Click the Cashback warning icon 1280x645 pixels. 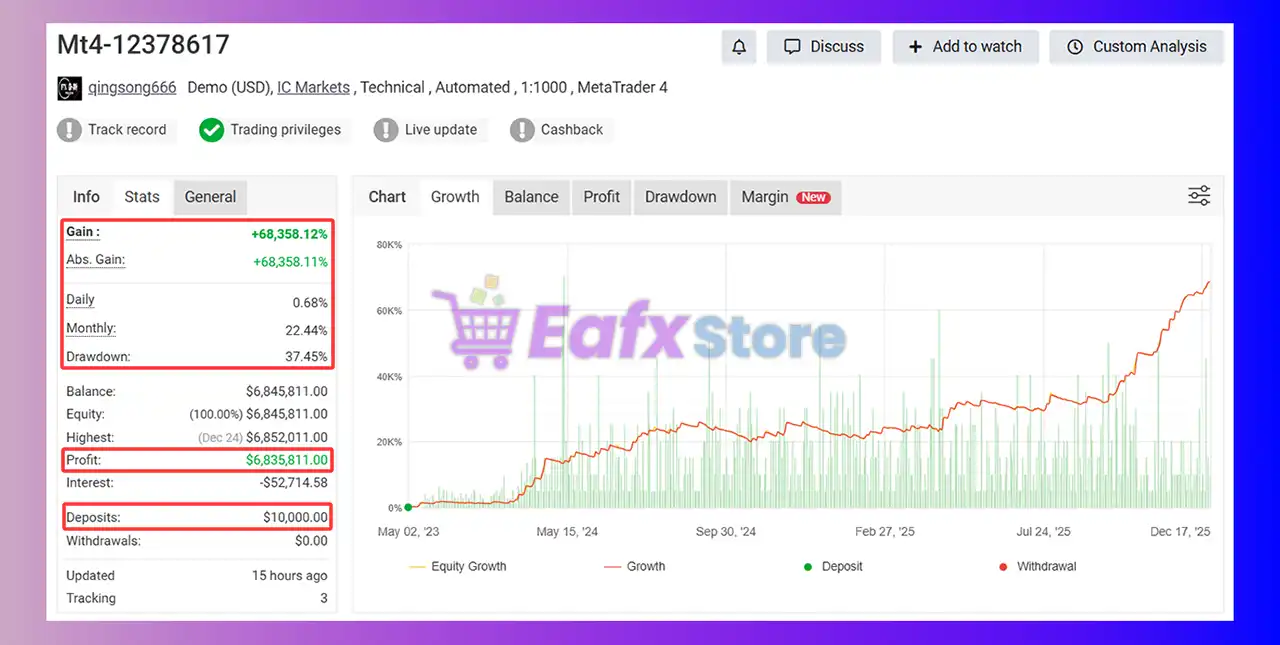522,130
